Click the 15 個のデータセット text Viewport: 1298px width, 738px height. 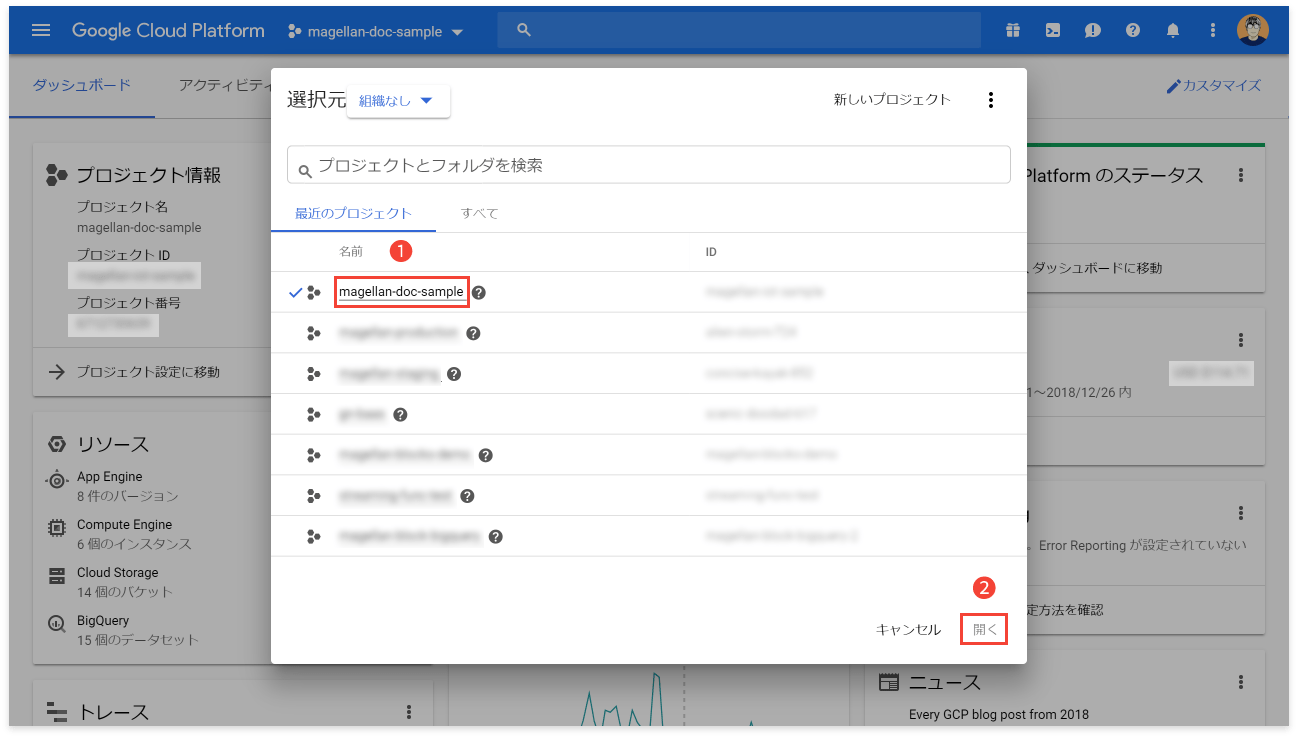[138, 640]
